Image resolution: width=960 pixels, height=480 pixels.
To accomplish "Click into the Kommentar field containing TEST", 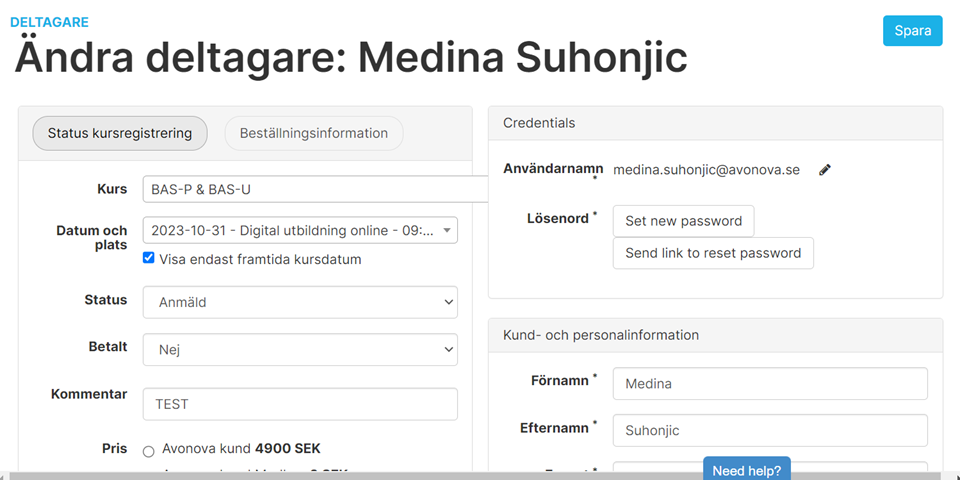I will [299, 404].
